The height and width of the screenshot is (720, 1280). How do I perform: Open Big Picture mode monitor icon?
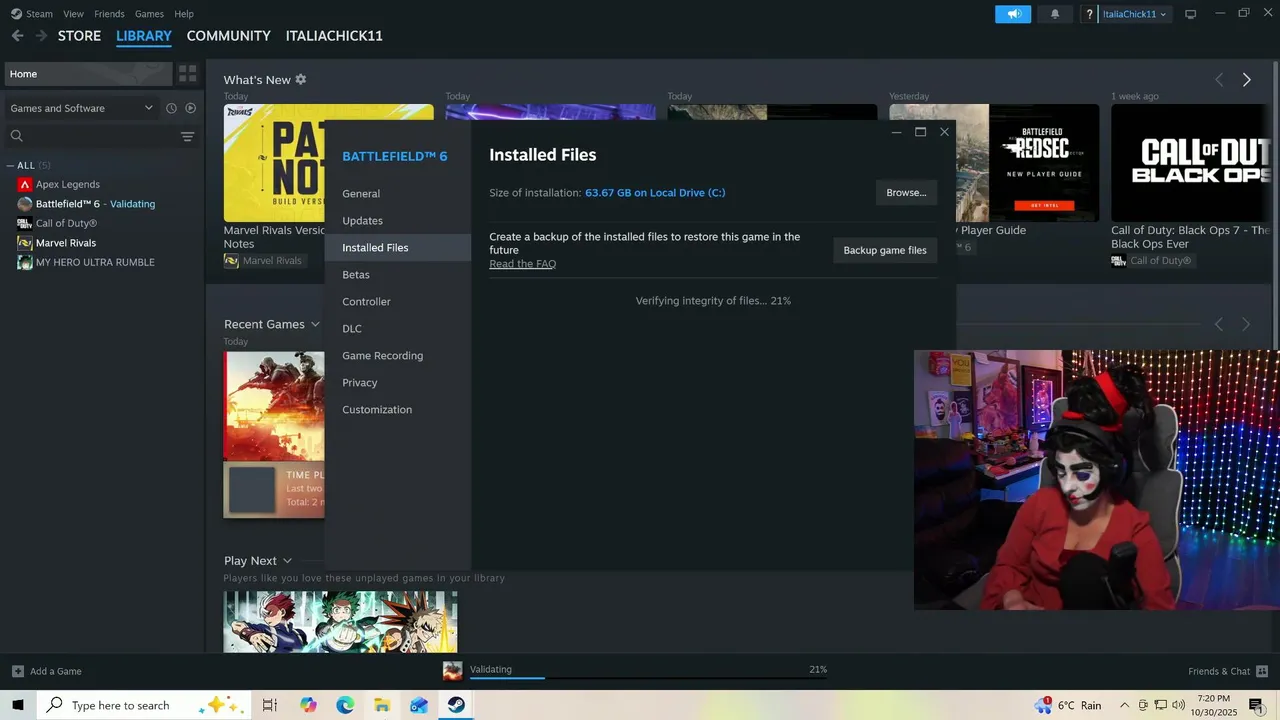[1190, 14]
